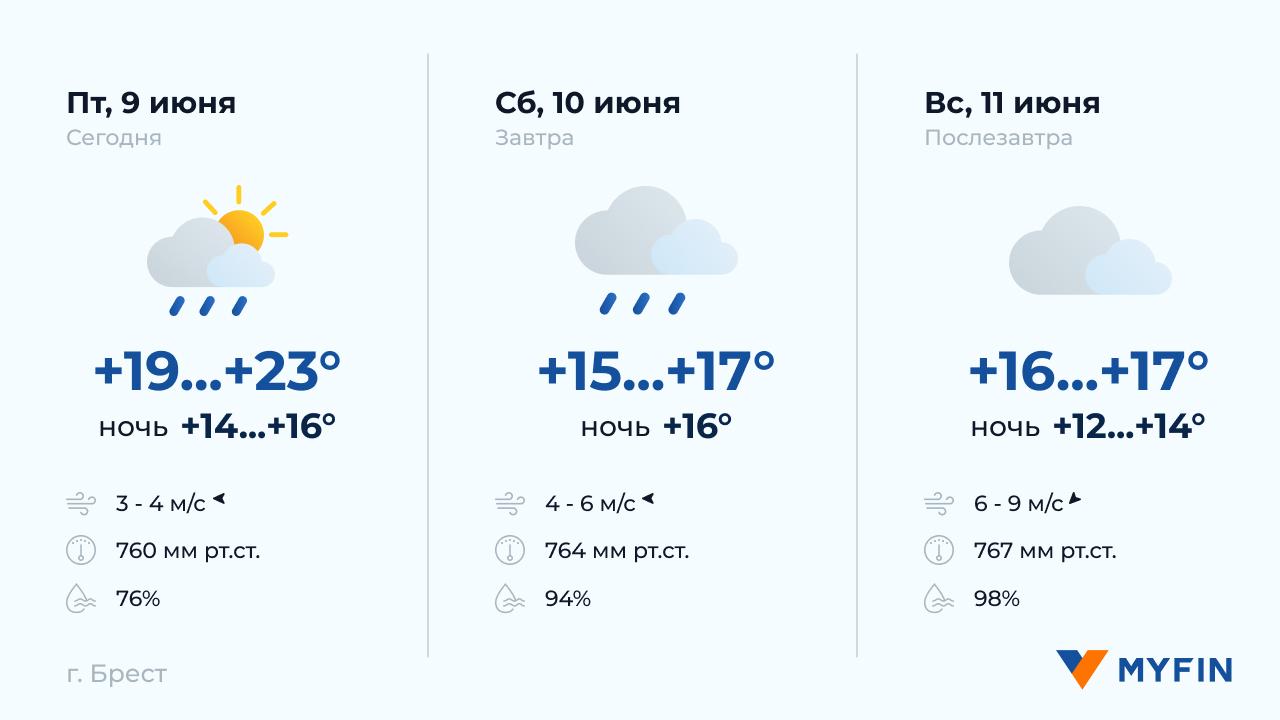Click the night temperature +12...+14°

click(1128, 427)
